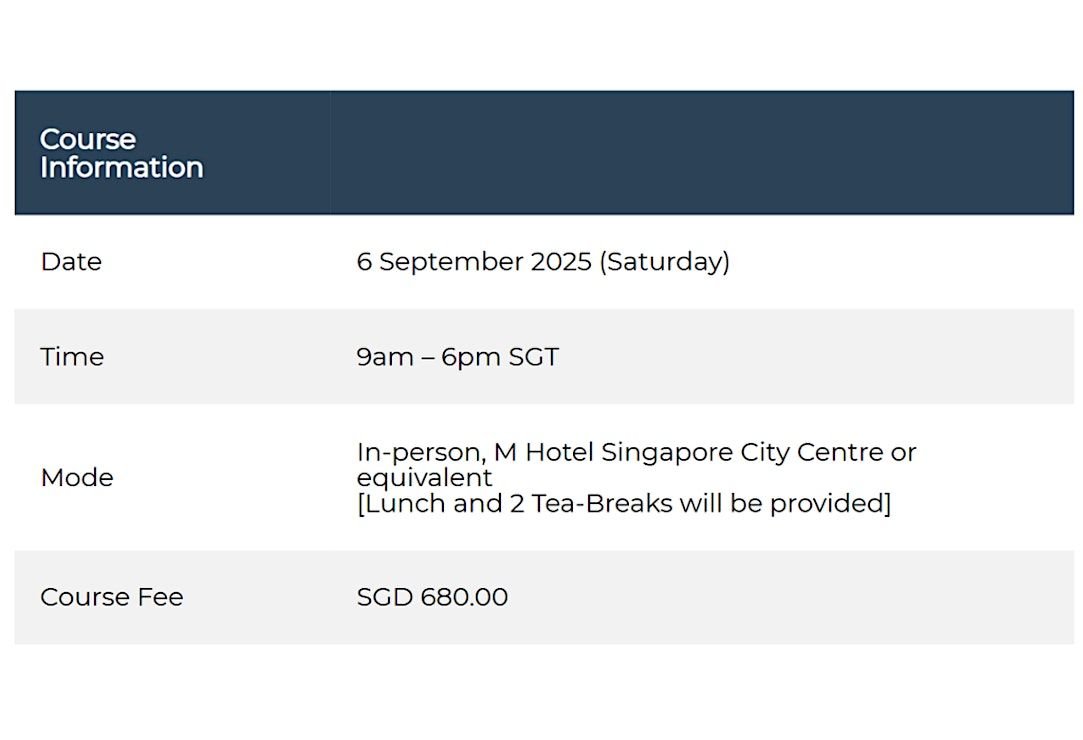Click the "(Saturday)" text
The width and height of the screenshot is (1083, 740).
click(664, 262)
